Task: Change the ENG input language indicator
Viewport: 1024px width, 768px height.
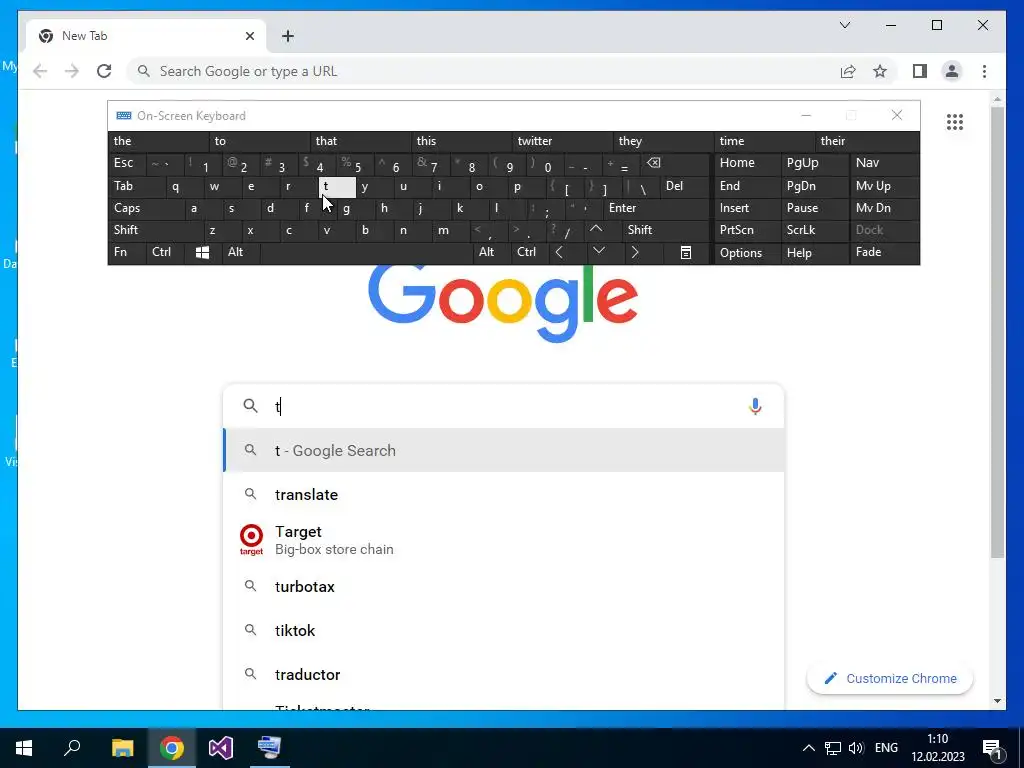Action: click(886, 748)
